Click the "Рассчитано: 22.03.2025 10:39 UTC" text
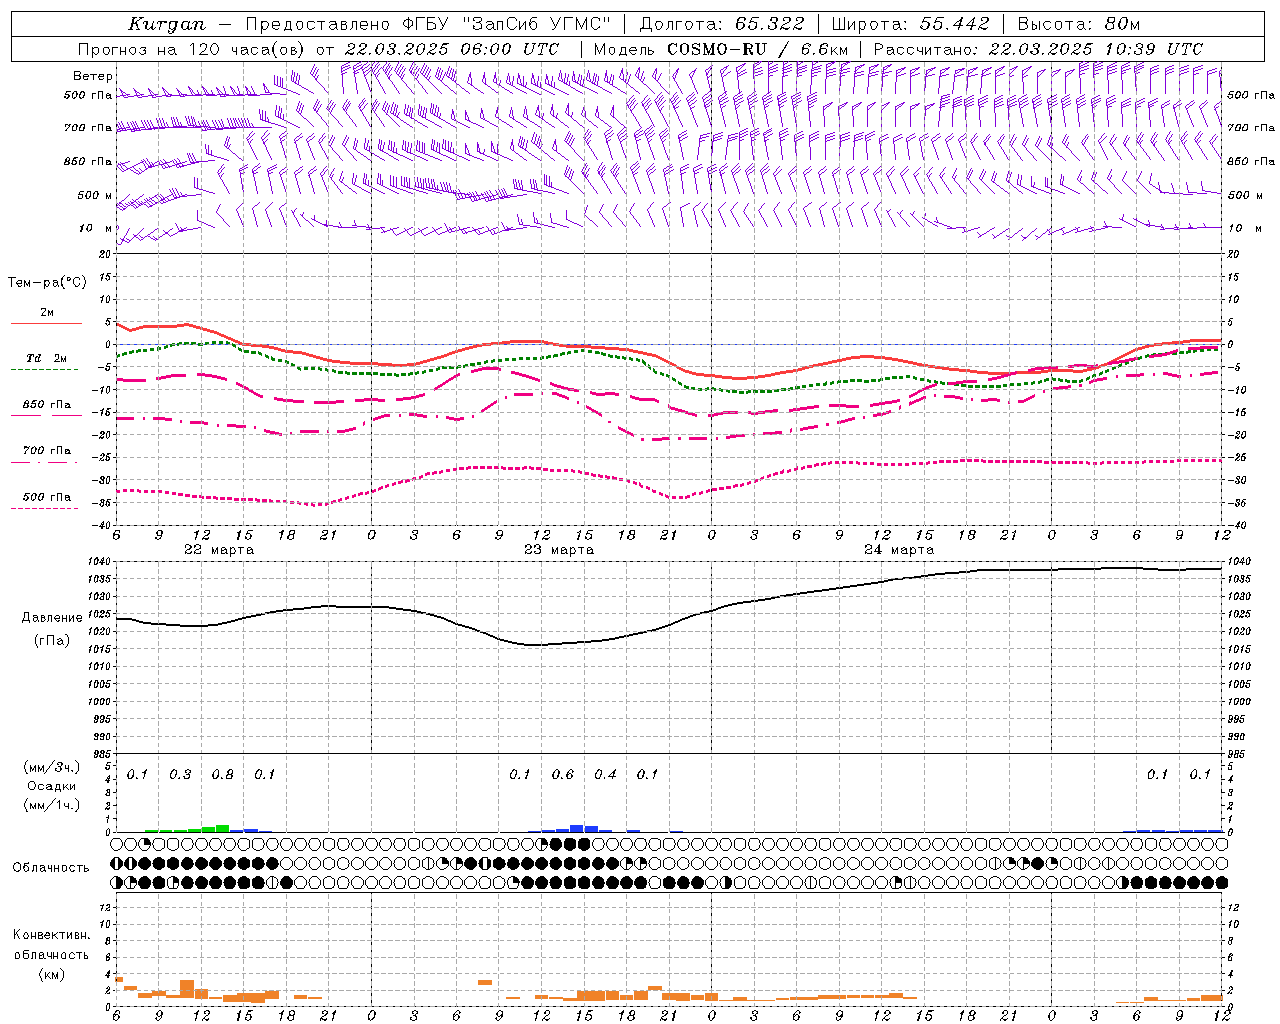This screenshot has width=1280, height=1024. pos(1039,49)
